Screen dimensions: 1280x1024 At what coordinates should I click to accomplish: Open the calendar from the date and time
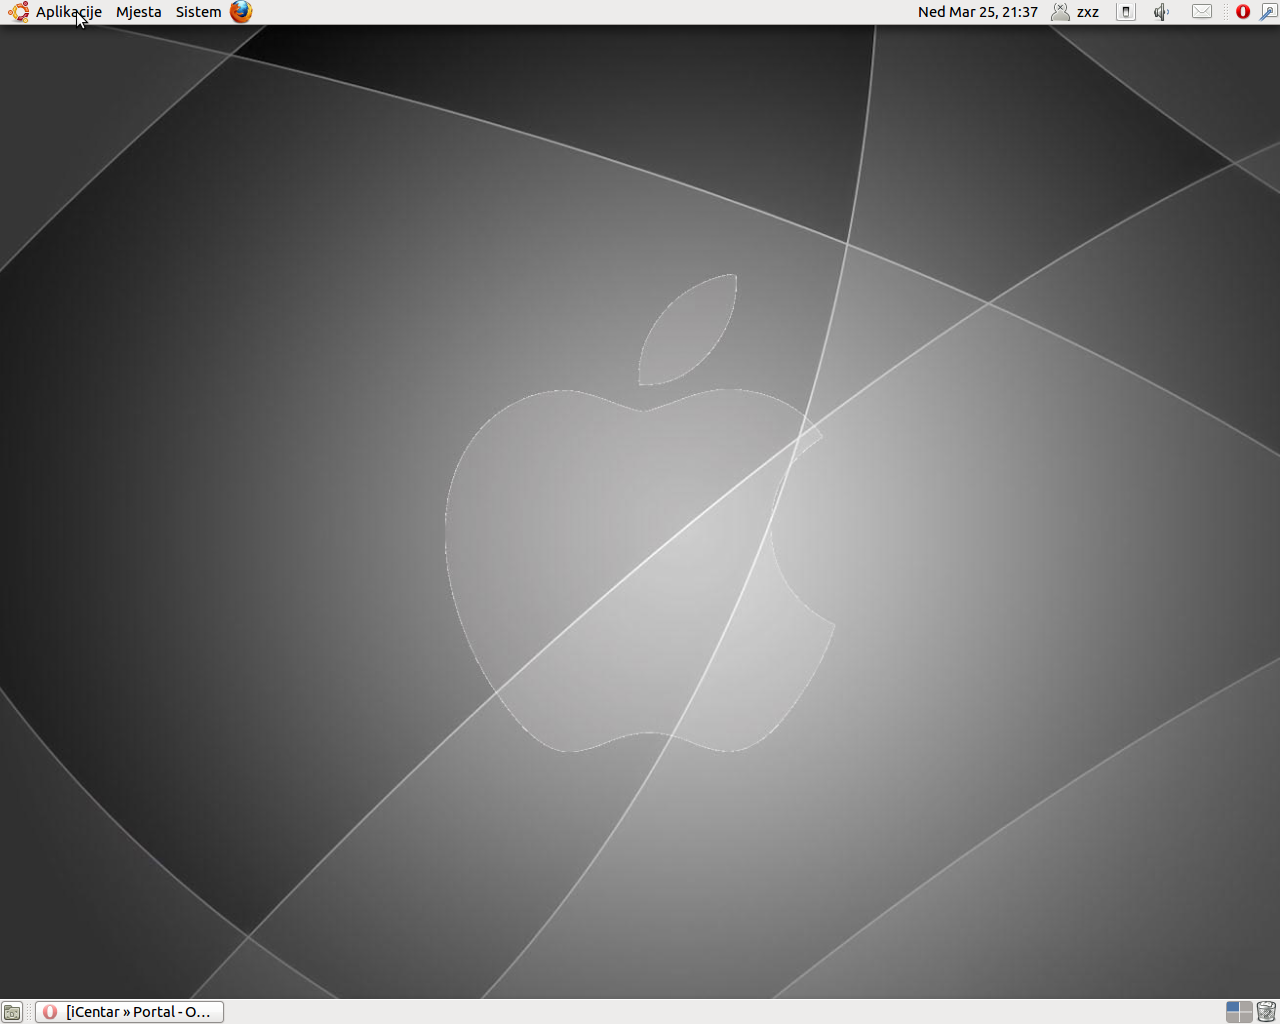(x=977, y=12)
